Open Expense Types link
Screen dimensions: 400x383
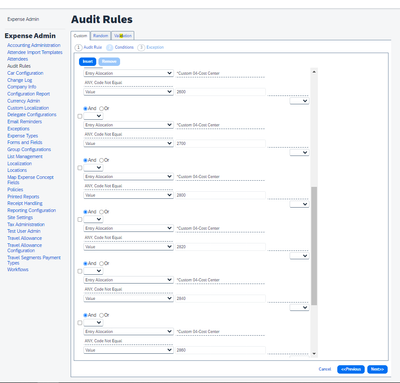(x=23, y=136)
